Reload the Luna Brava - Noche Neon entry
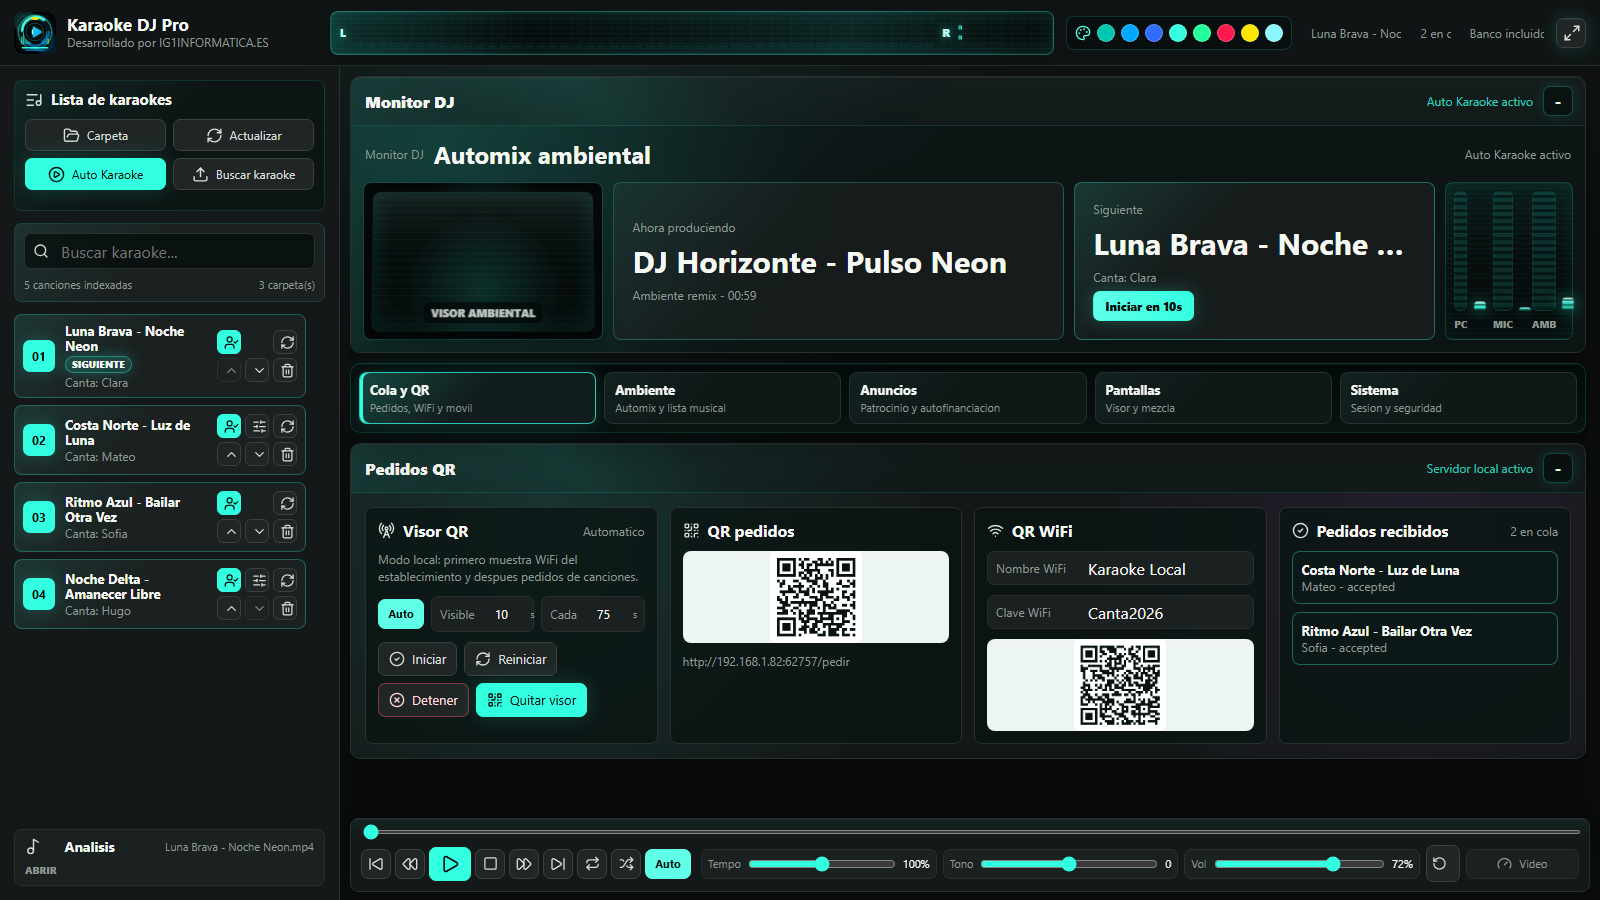This screenshot has width=1600, height=900. [287, 342]
